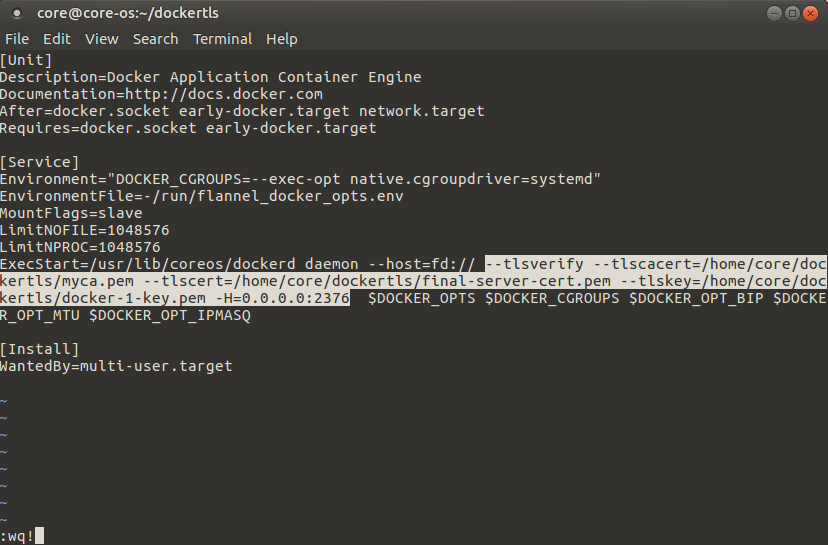Click the [Service] section header line
The width and height of the screenshot is (828, 545).
coord(40,162)
